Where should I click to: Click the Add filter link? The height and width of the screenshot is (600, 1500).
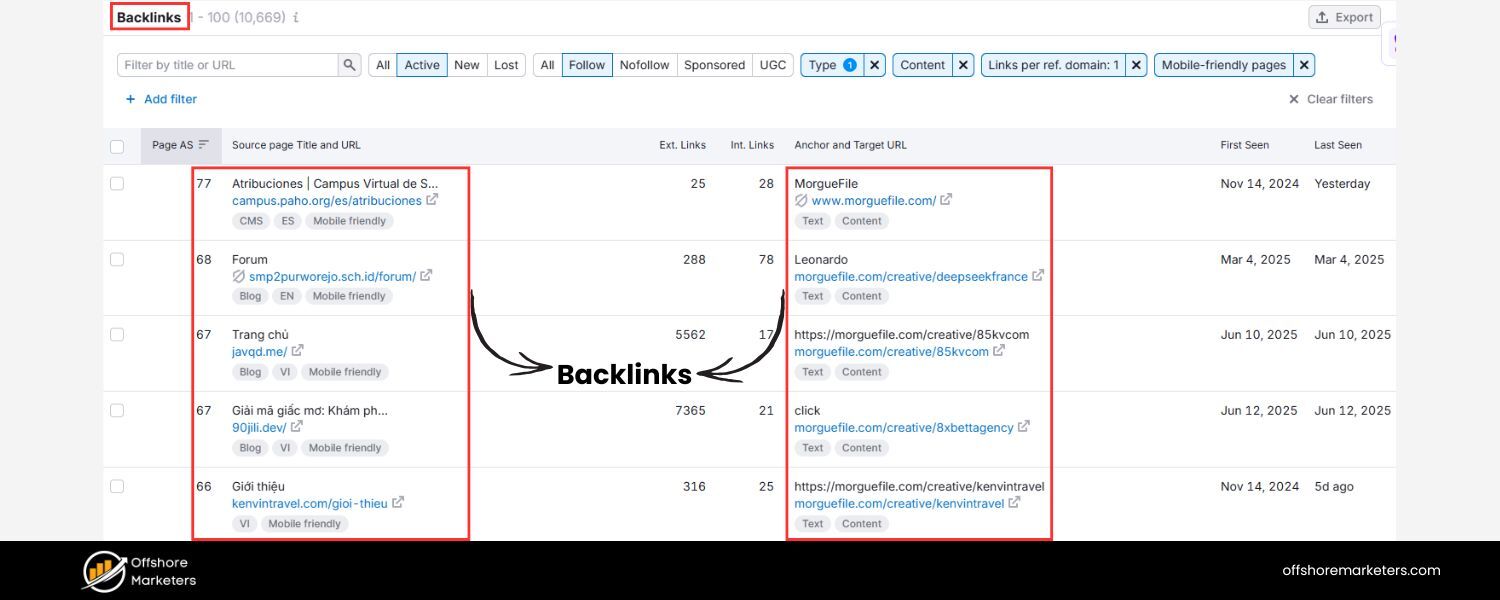[x=162, y=99]
